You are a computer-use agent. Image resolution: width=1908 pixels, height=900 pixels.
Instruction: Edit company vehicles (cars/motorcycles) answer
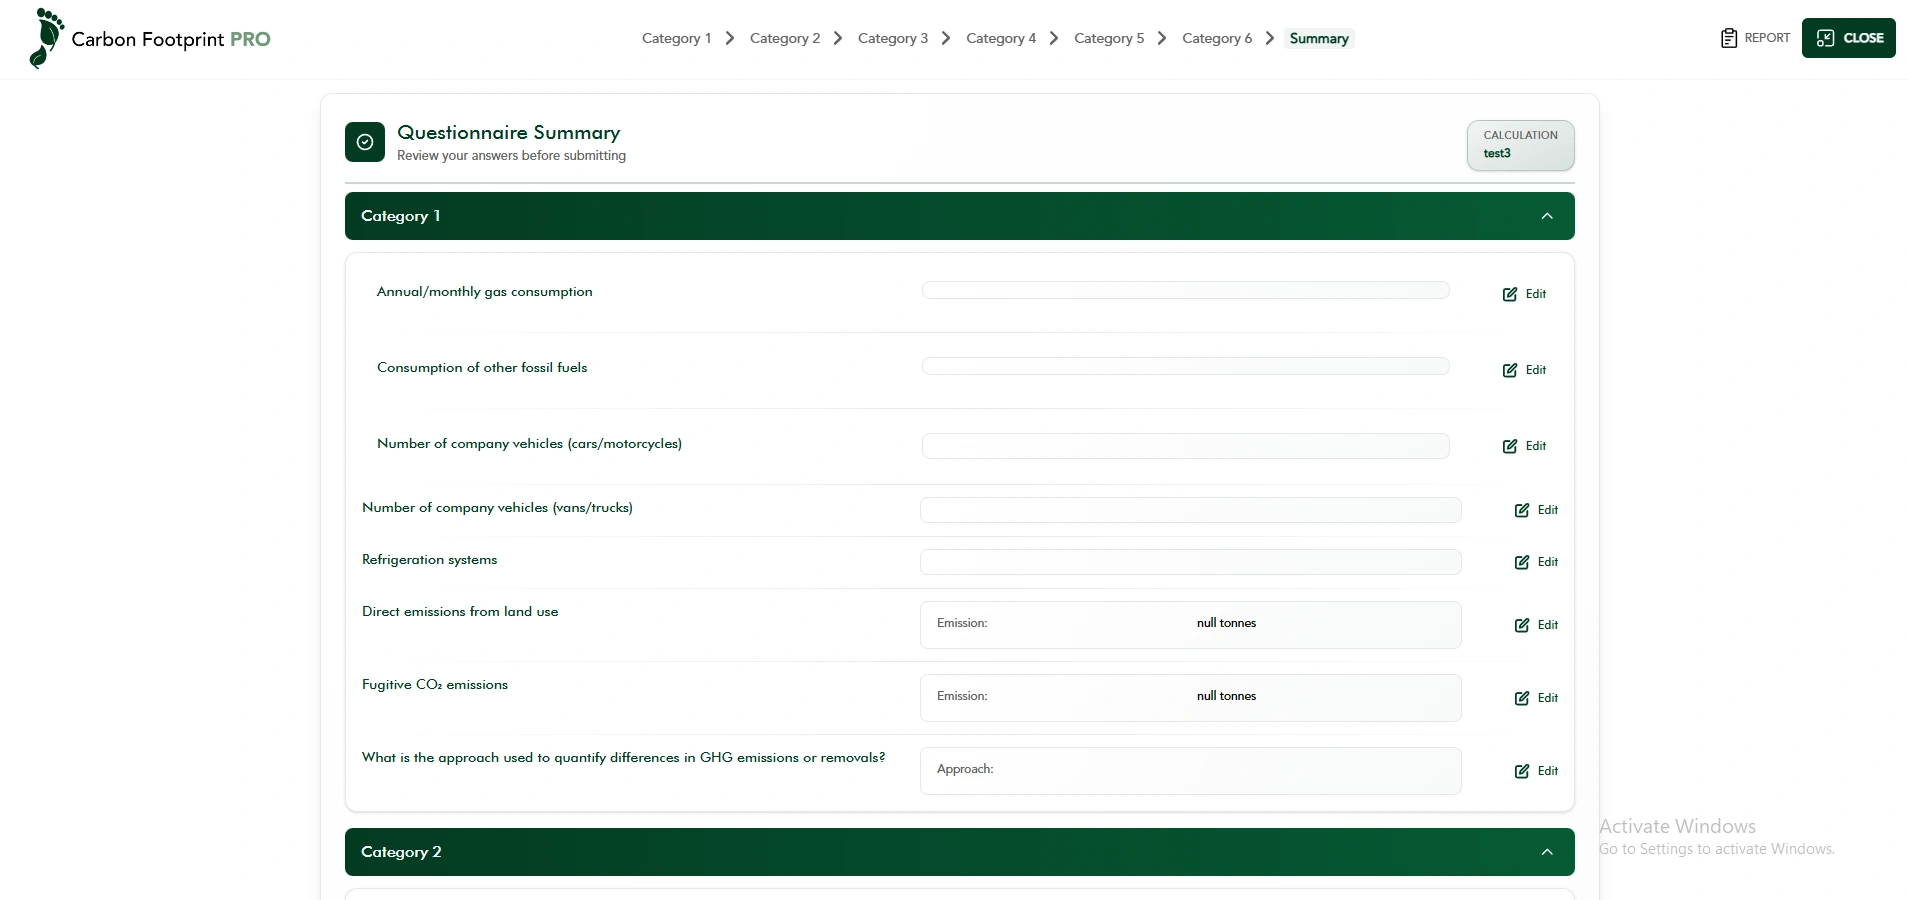point(1524,446)
